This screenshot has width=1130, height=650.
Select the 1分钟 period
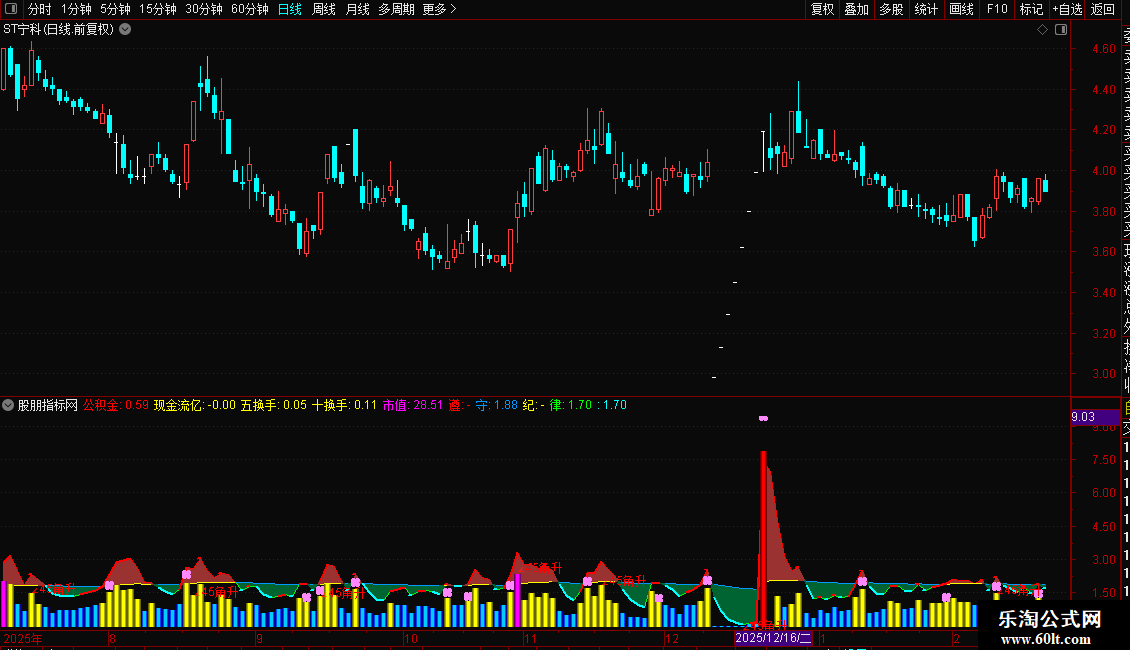76,9
